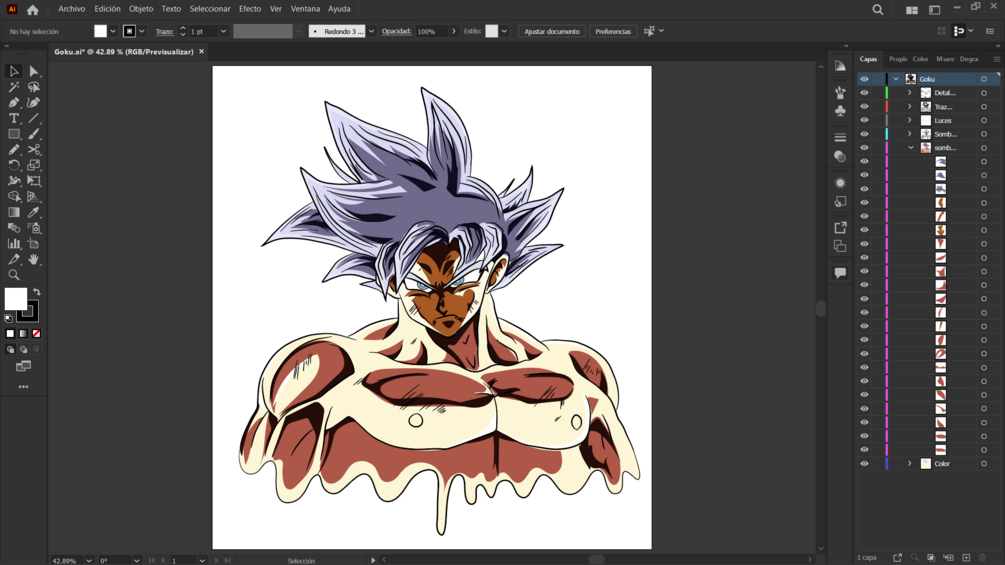
Task: Select the Shape Builder tool
Action: 13,197
